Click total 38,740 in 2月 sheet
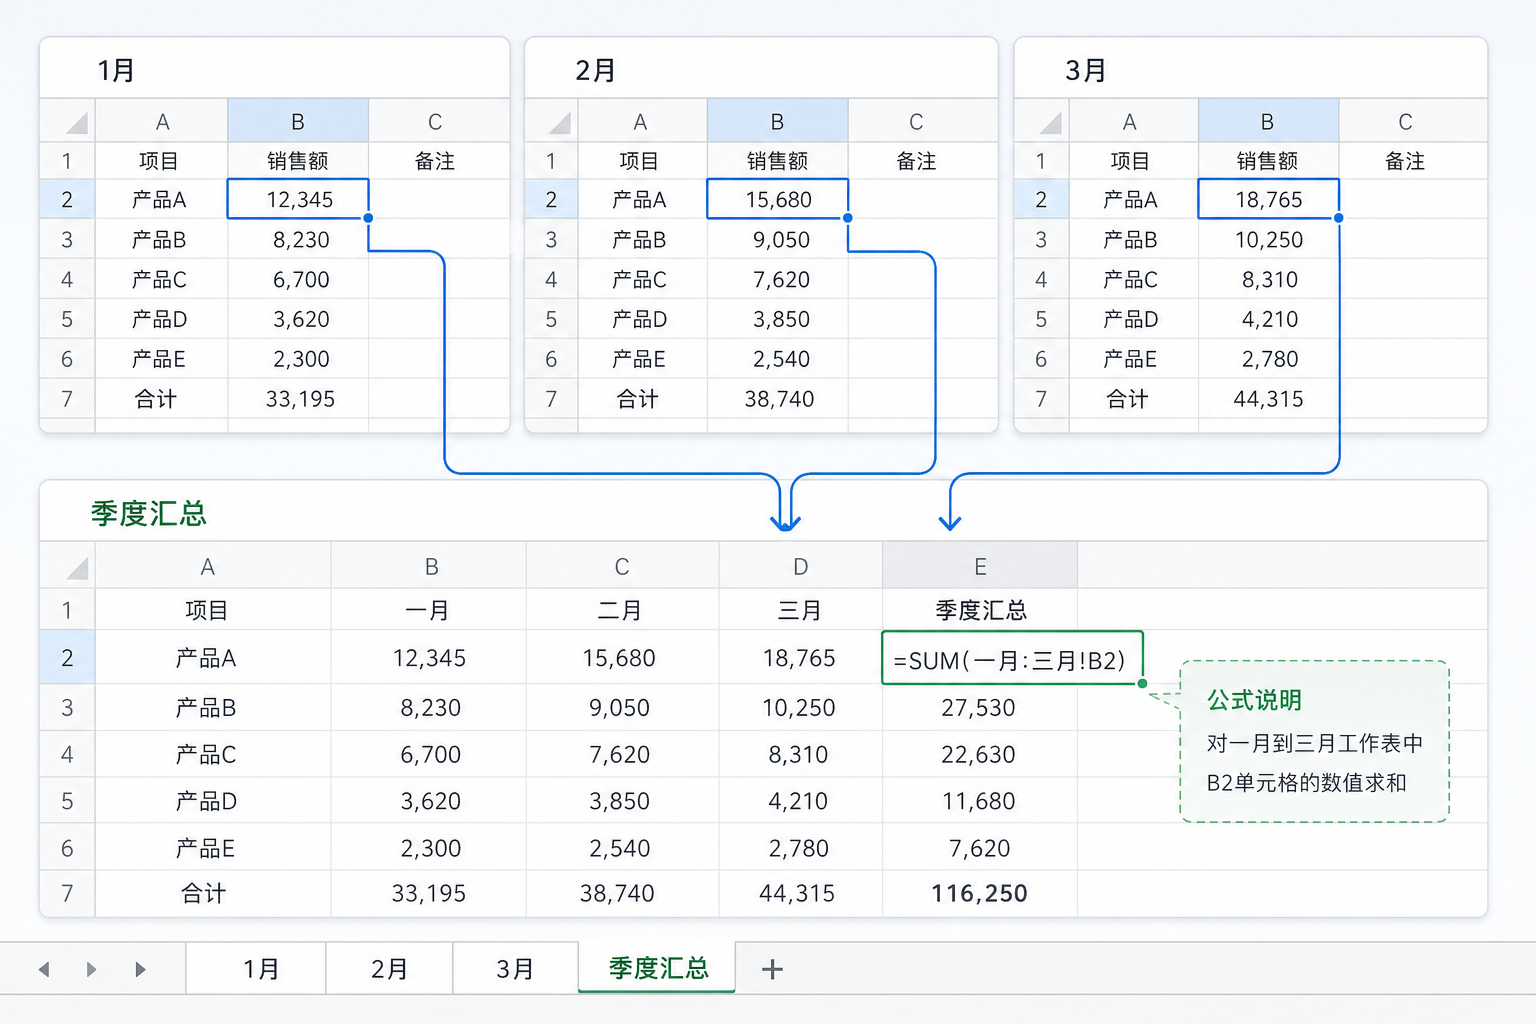Screen dimensions: 1536x1024 (x=778, y=399)
